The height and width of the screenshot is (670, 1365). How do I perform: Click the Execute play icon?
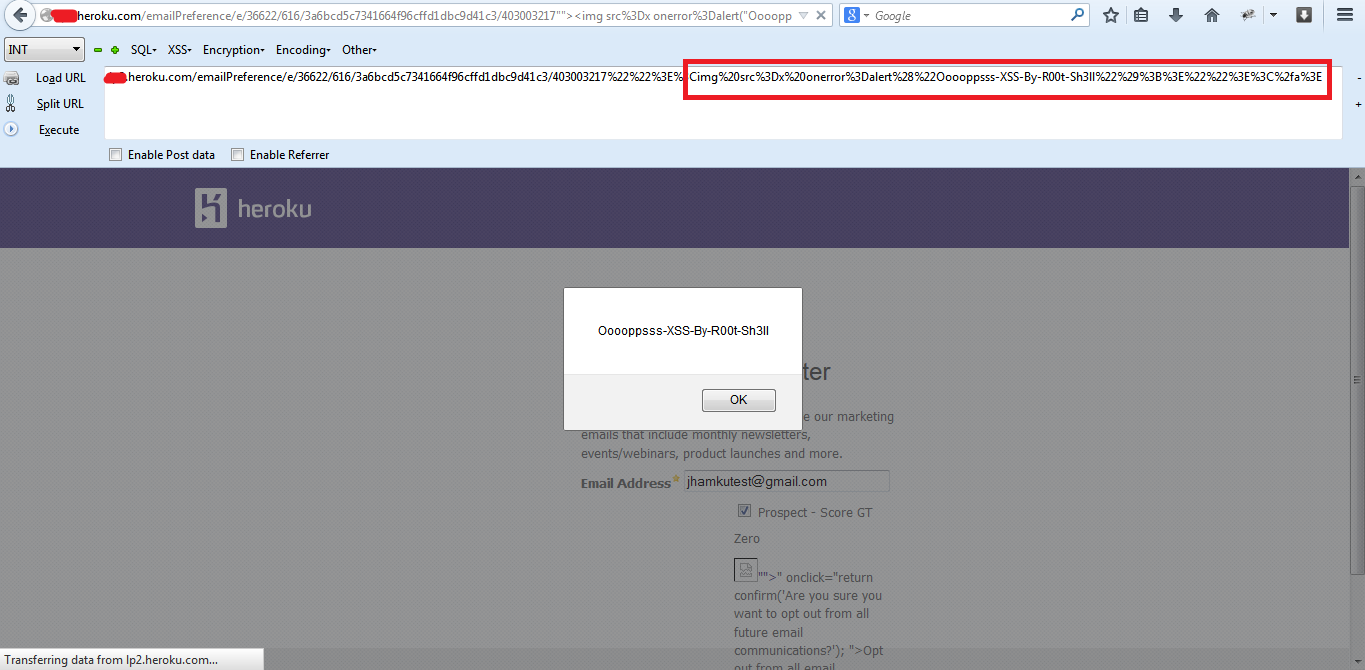(x=11, y=129)
